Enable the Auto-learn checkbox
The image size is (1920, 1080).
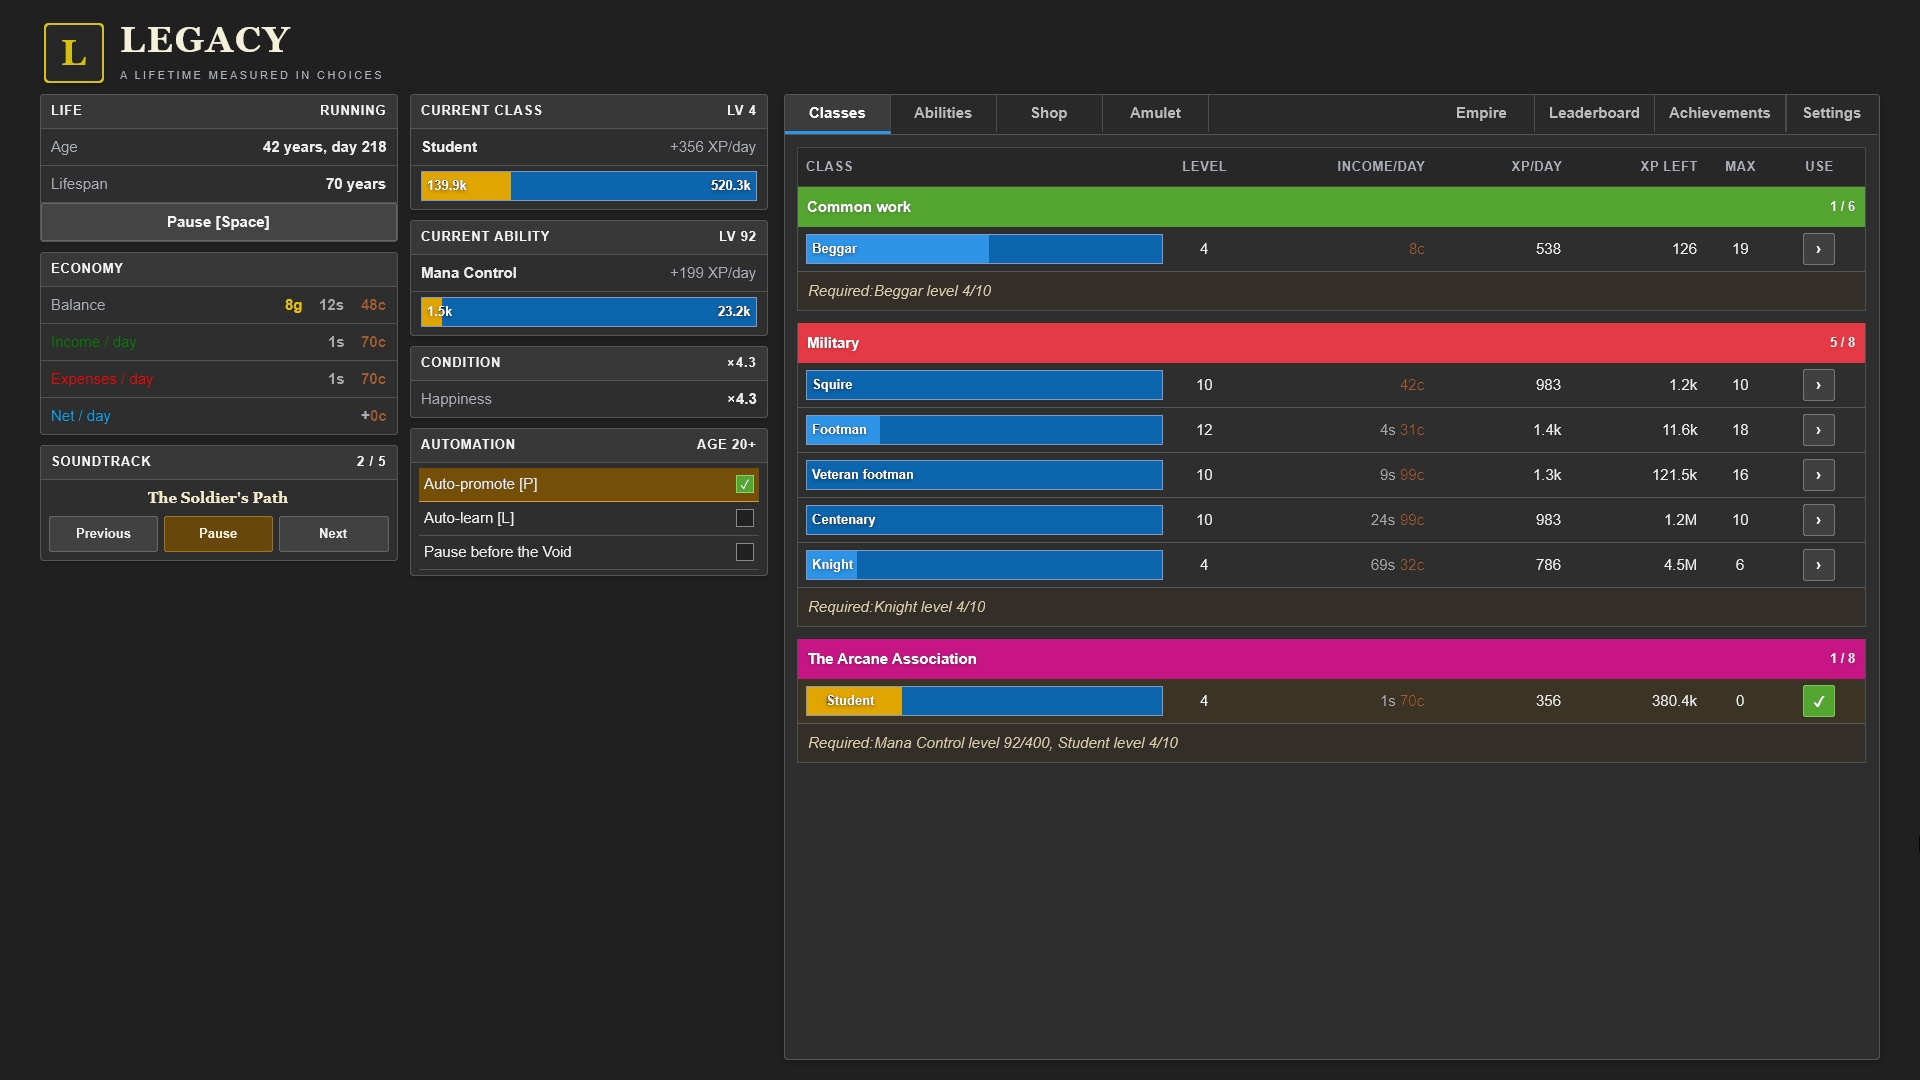pyautogui.click(x=745, y=518)
